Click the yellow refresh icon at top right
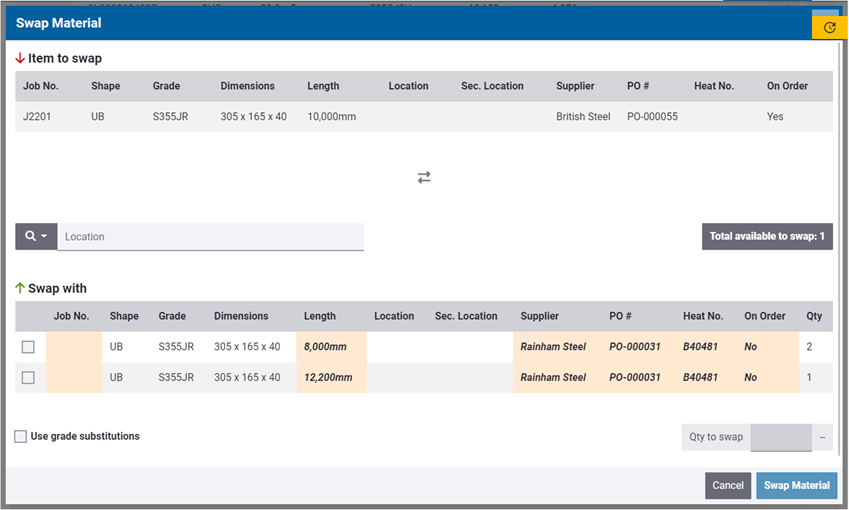The width and height of the screenshot is (849, 510). [x=829, y=27]
